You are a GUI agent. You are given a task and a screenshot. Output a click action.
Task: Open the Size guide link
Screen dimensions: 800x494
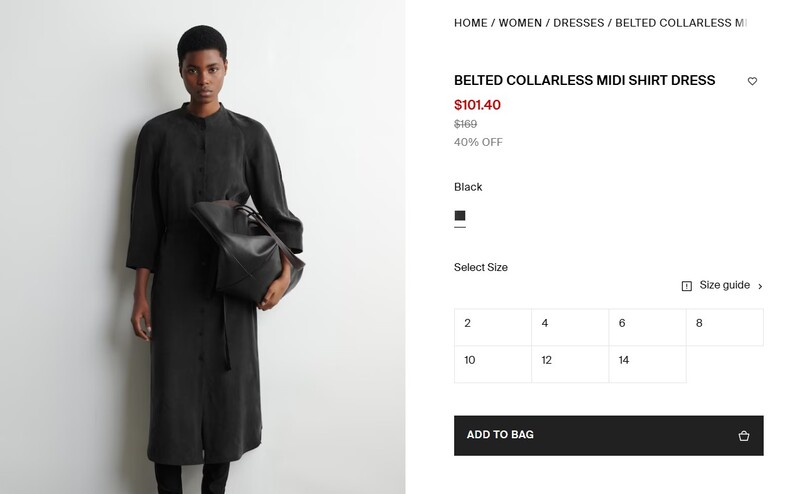pyautogui.click(x=724, y=286)
